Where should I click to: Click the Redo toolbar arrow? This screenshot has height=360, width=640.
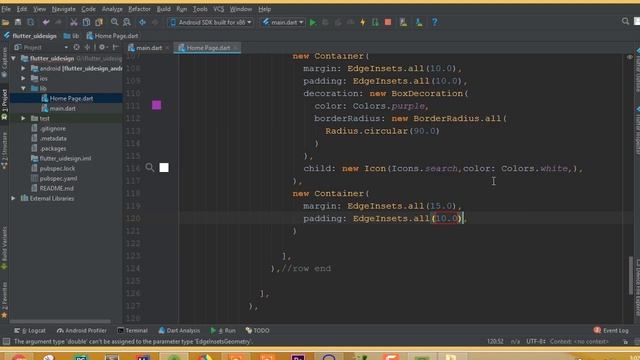(x=58, y=22)
